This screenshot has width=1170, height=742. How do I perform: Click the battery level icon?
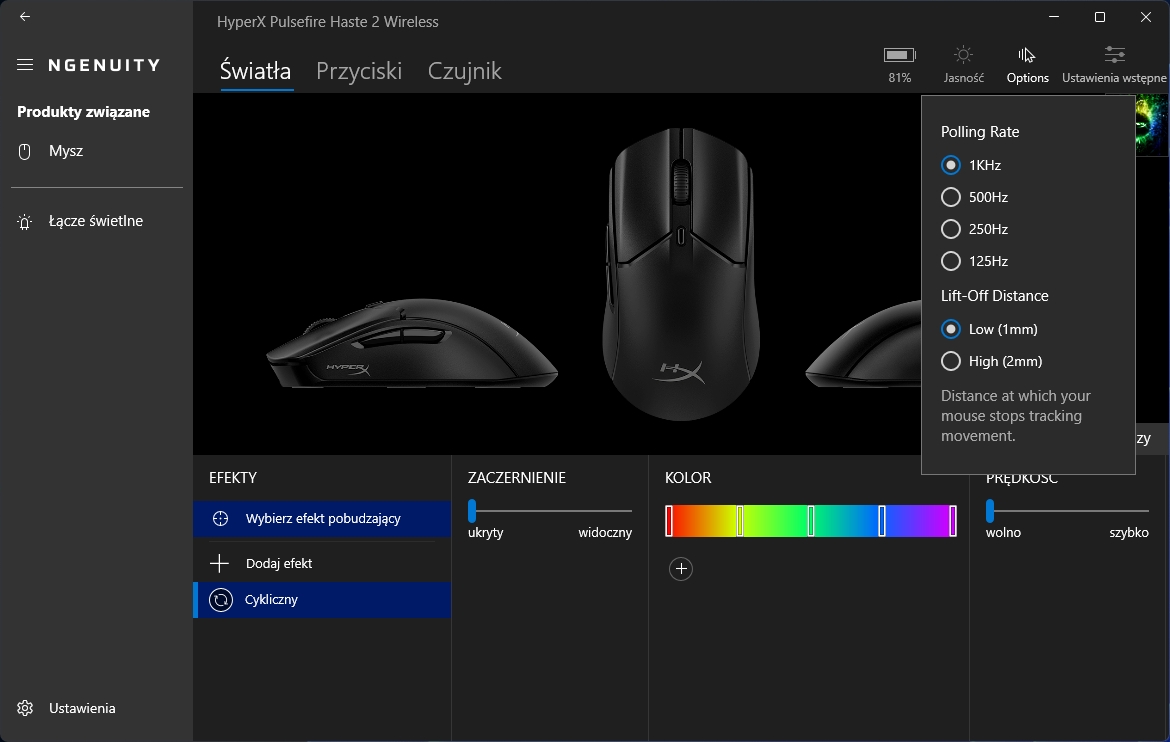[899, 54]
